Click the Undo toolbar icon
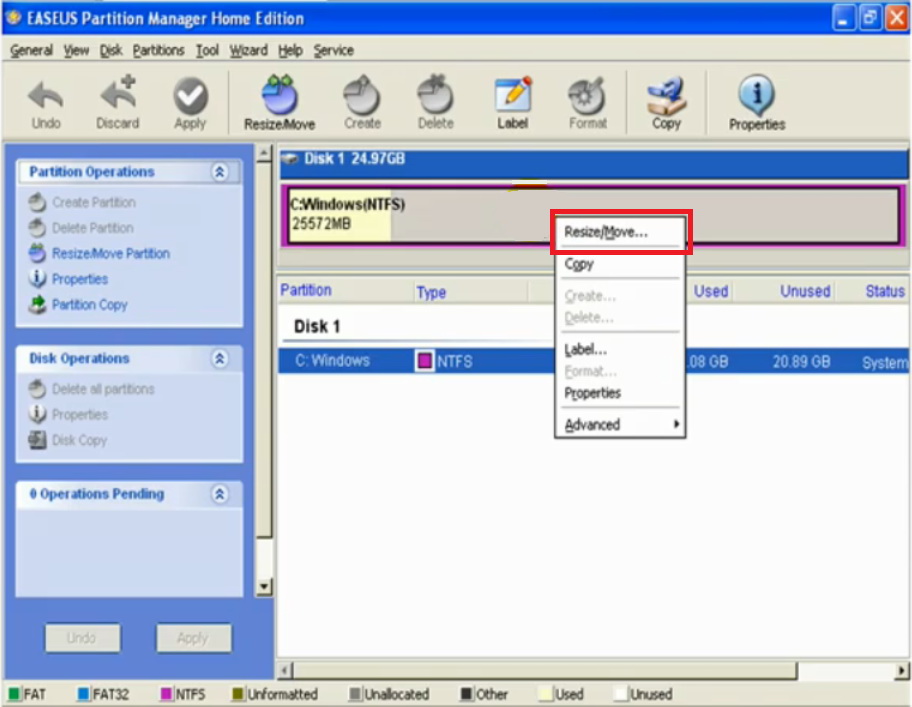 (x=45, y=95)
